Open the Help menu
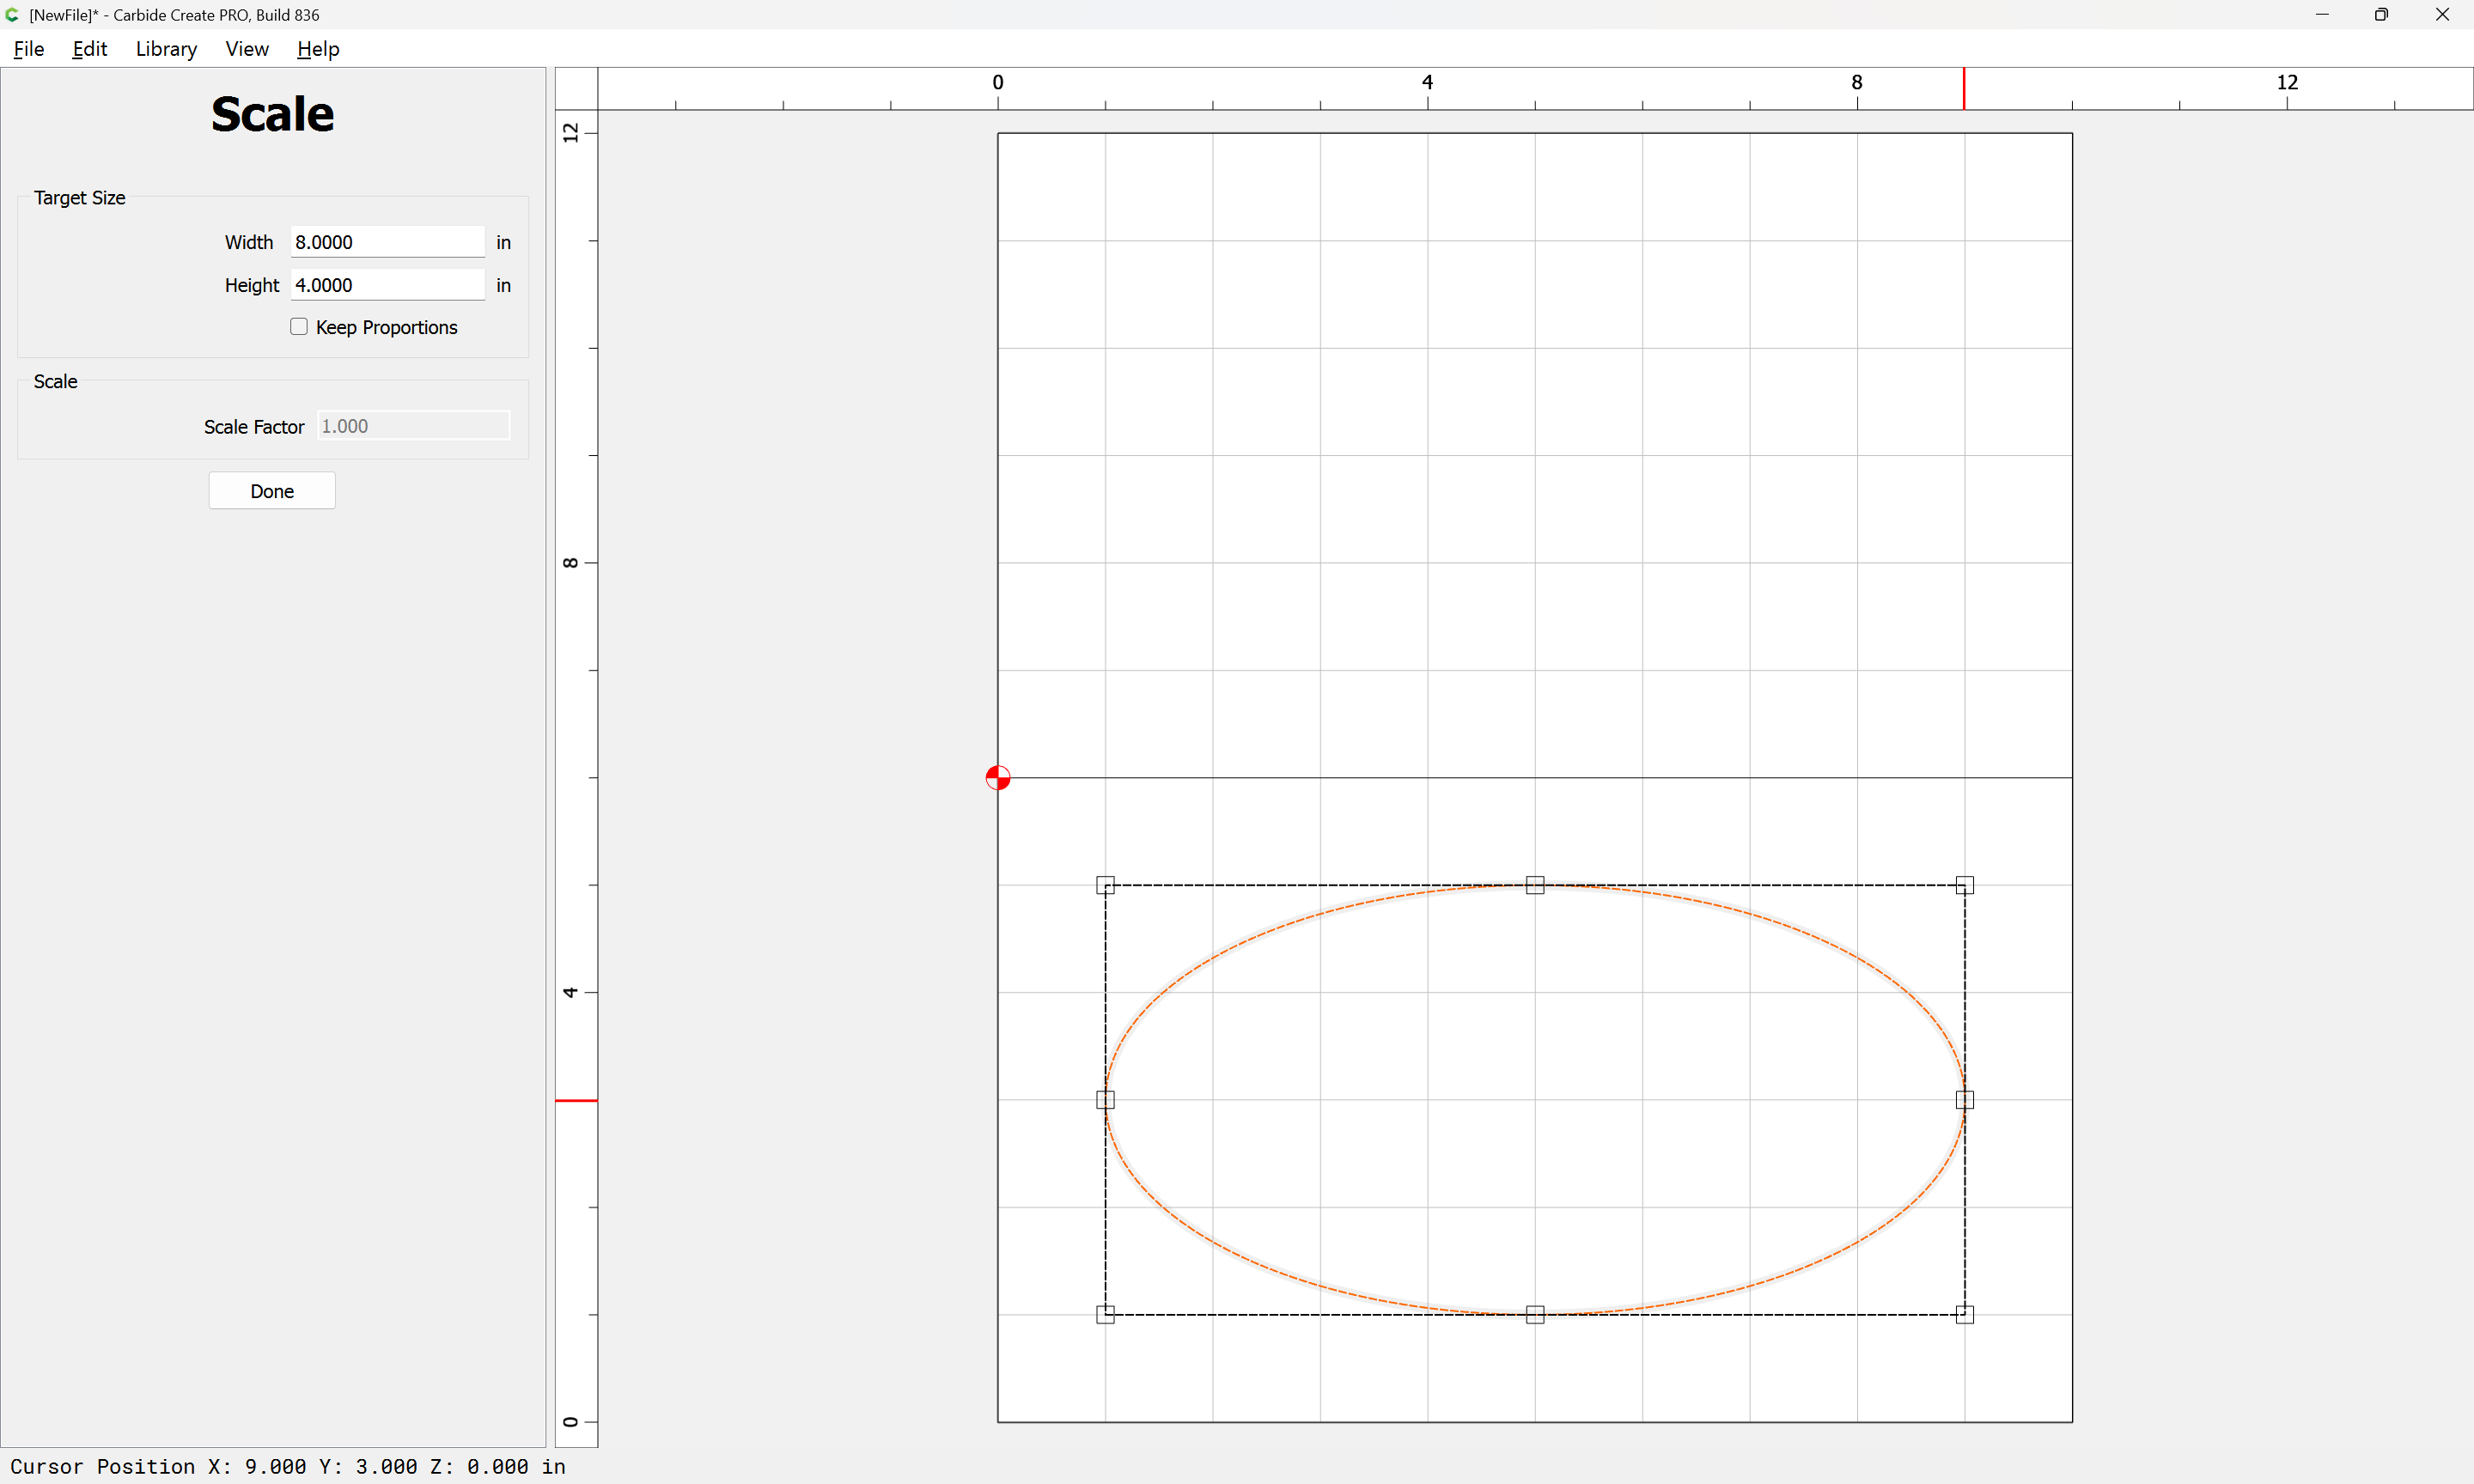Viewport: 2474px width, 1484px height. coord(318,49)
